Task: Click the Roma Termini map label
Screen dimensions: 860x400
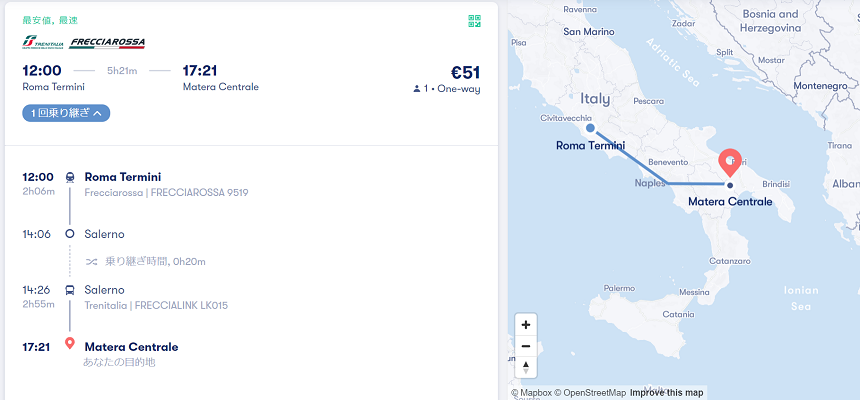Action: tap(590, 146)
